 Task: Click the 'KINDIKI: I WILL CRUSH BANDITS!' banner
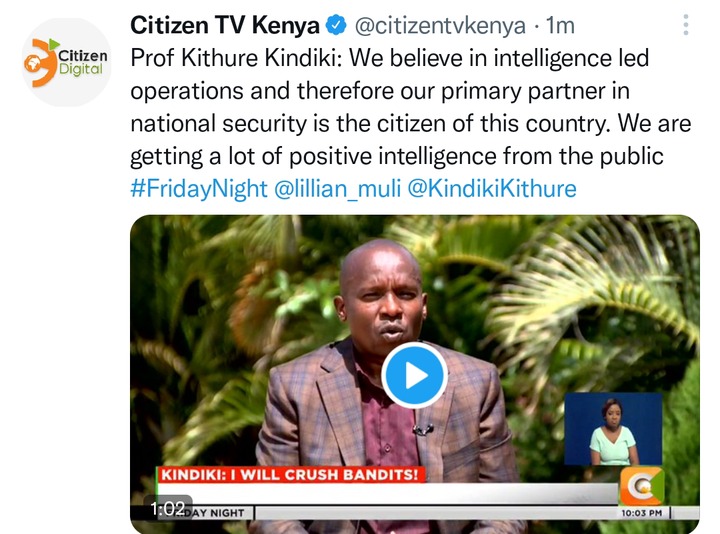coord(291,474)
